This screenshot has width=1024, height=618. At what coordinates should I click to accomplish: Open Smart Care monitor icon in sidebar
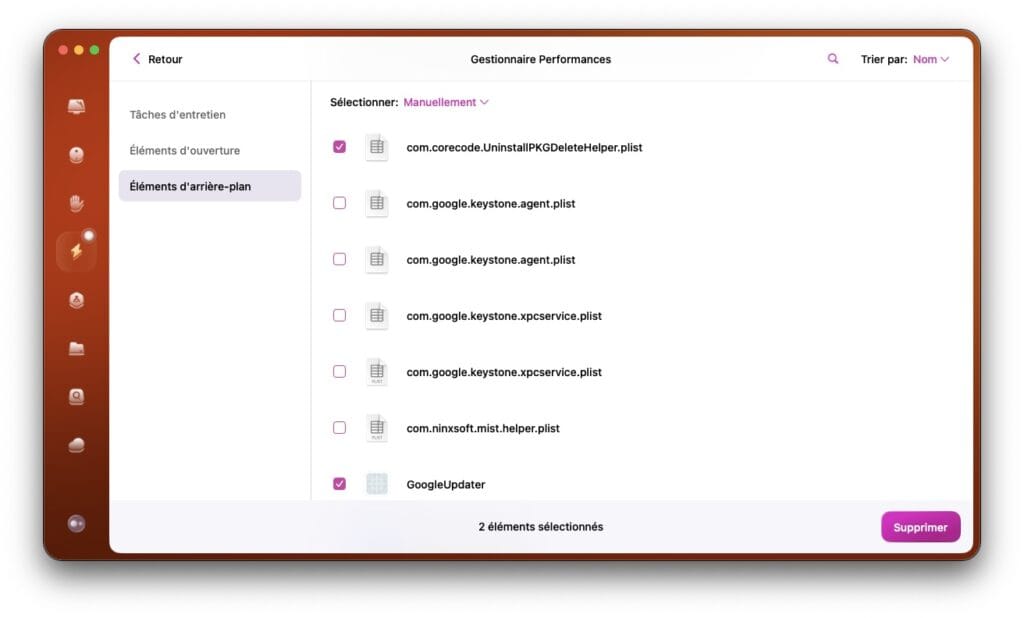coord(76,106)
